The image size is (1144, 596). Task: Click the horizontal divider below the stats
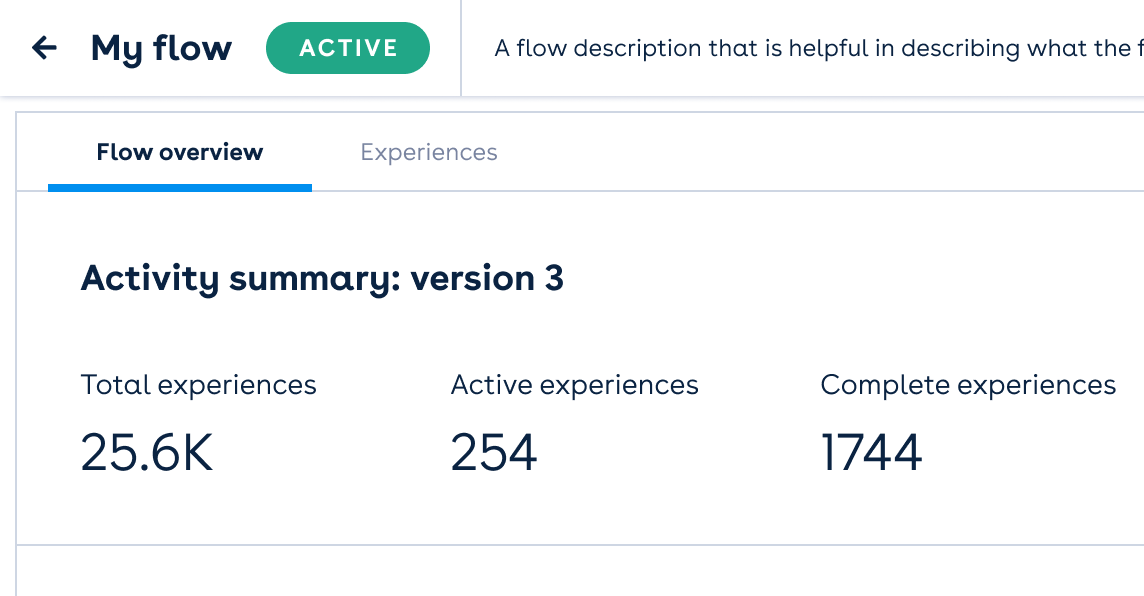click(580, 545)
